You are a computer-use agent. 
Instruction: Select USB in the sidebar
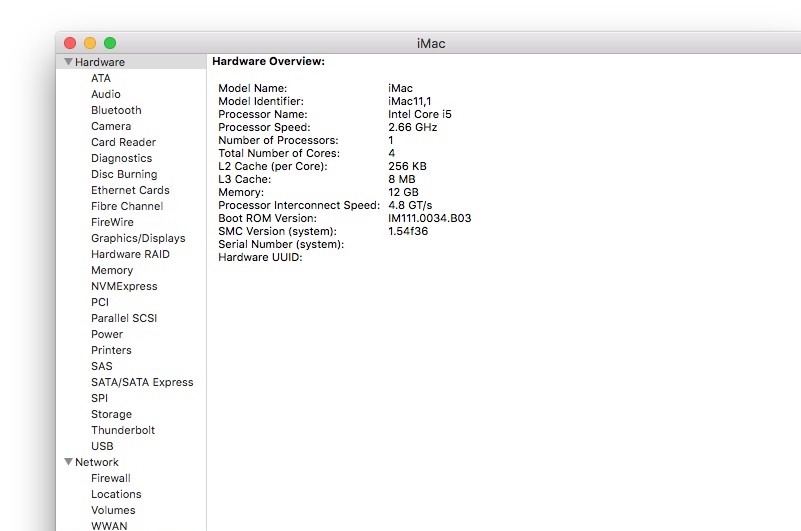pos(102,446)
